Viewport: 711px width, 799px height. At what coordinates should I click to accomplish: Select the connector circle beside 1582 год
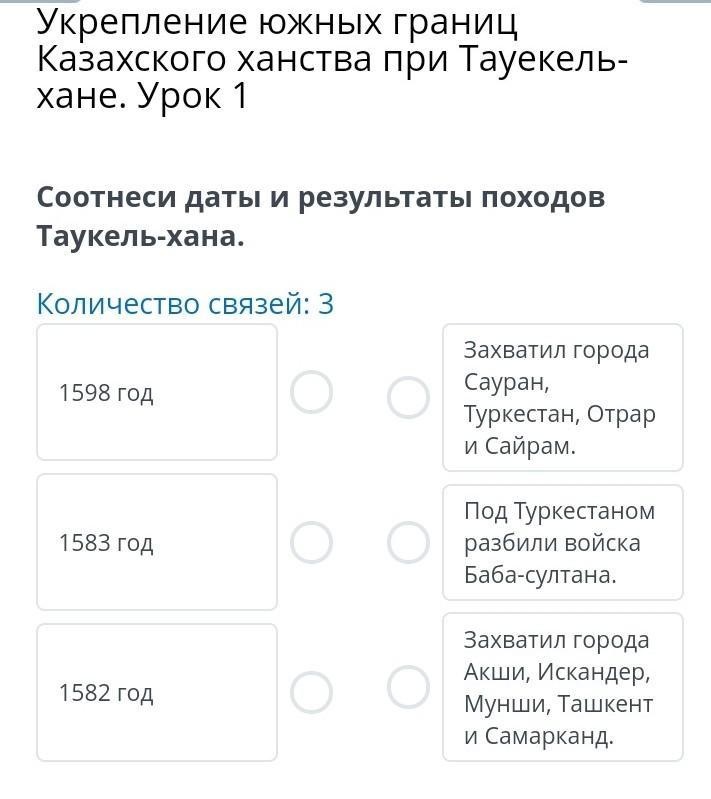311,692
